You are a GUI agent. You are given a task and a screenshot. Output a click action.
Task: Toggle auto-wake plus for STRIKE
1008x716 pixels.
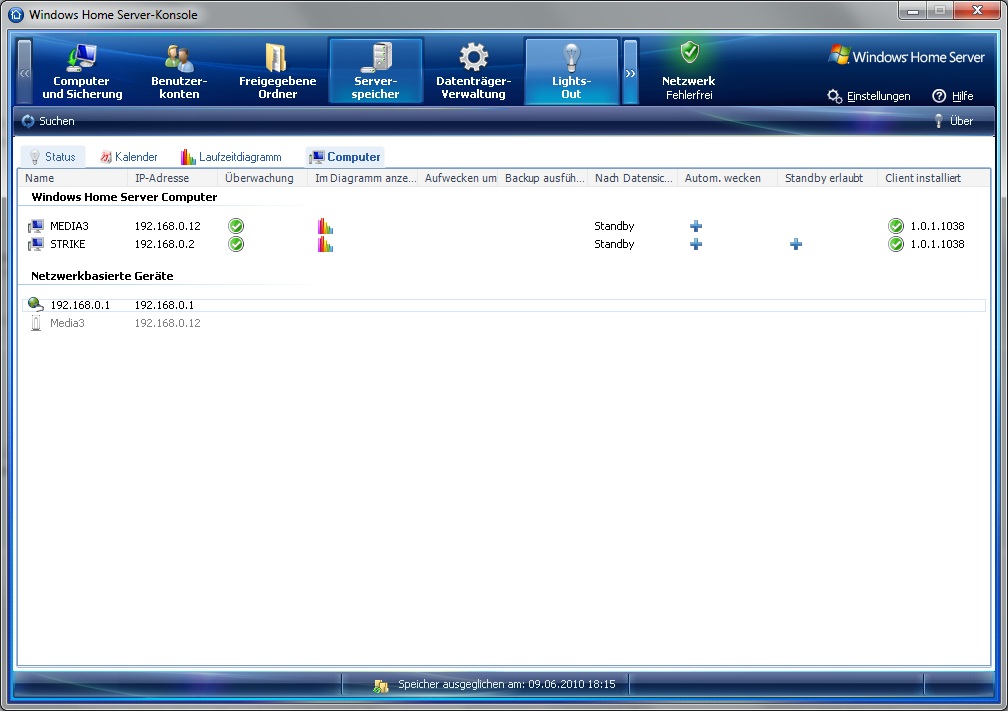tap(696, 244)
